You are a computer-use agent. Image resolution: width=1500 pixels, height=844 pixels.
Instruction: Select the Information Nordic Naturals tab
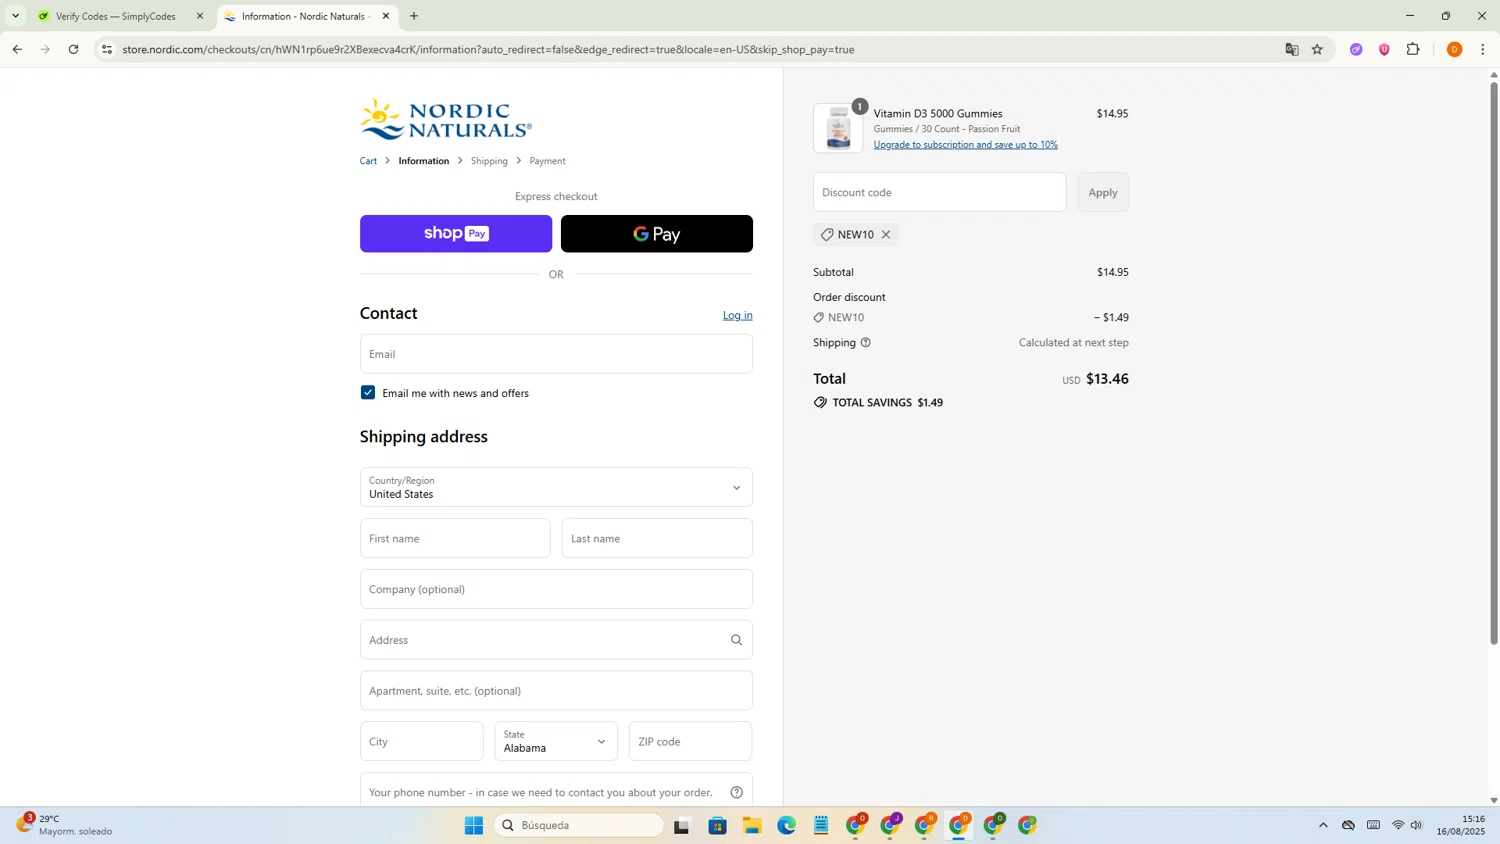[305, 16]
